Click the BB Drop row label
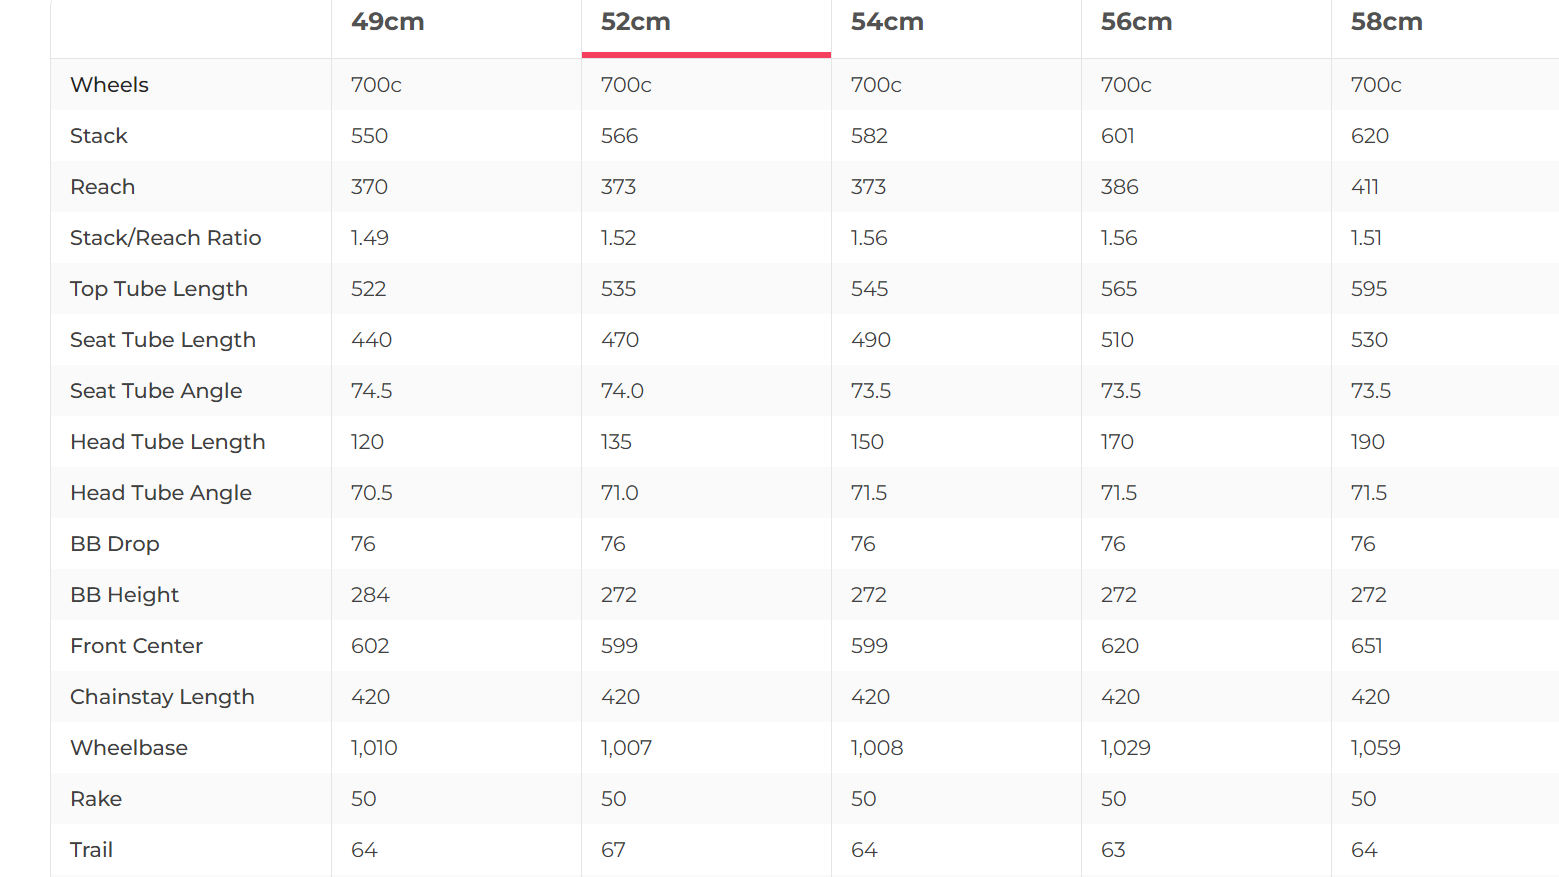This screenshot has height=877, width=1559. coord(115,544)
